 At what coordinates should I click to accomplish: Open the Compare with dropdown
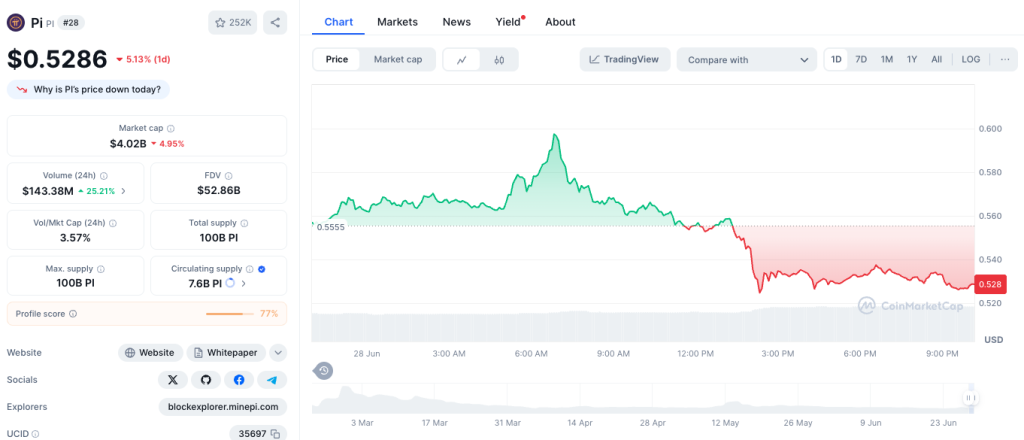[x=746, y=59]
